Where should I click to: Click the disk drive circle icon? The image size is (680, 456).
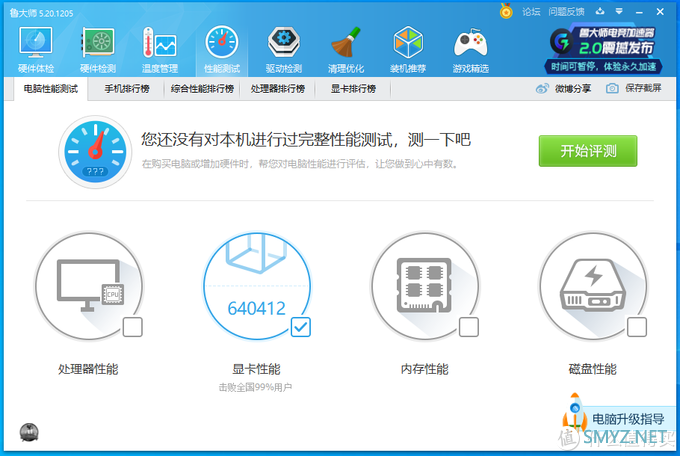point(593,286)
